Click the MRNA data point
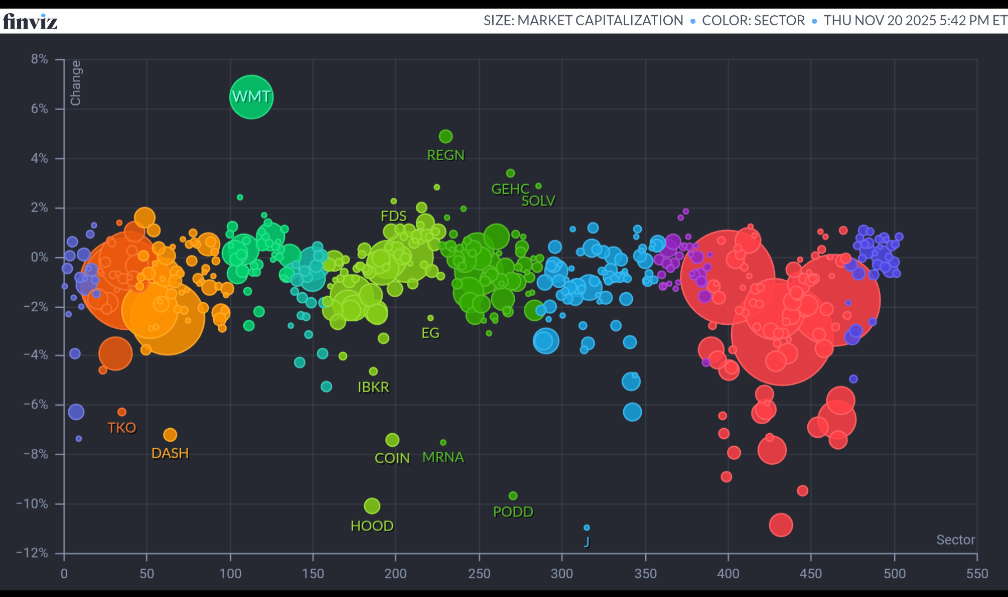 443,443
